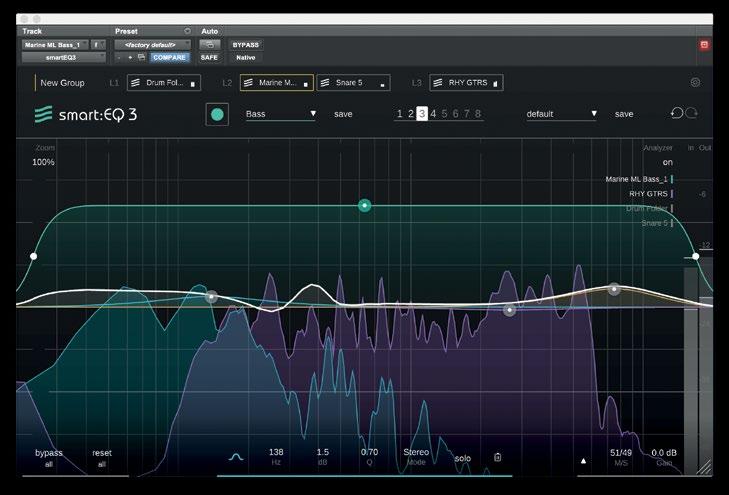Toggle Snare 5 analyzer visibility

click(657, 223)
